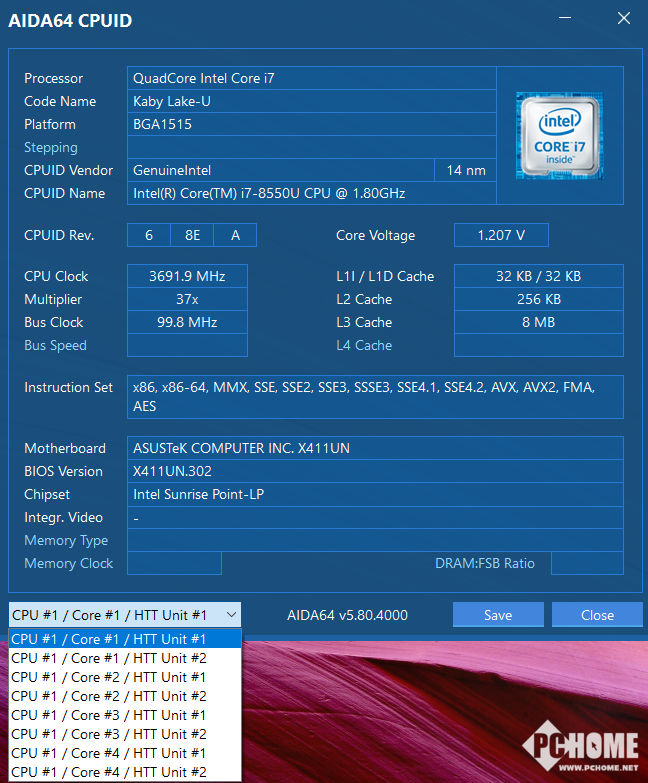The height and width of the screenshot is (783, 648).
Task: Select CPU #1 / Core #1 / HTT Unit #1 in the list
Action: (125, 639)
